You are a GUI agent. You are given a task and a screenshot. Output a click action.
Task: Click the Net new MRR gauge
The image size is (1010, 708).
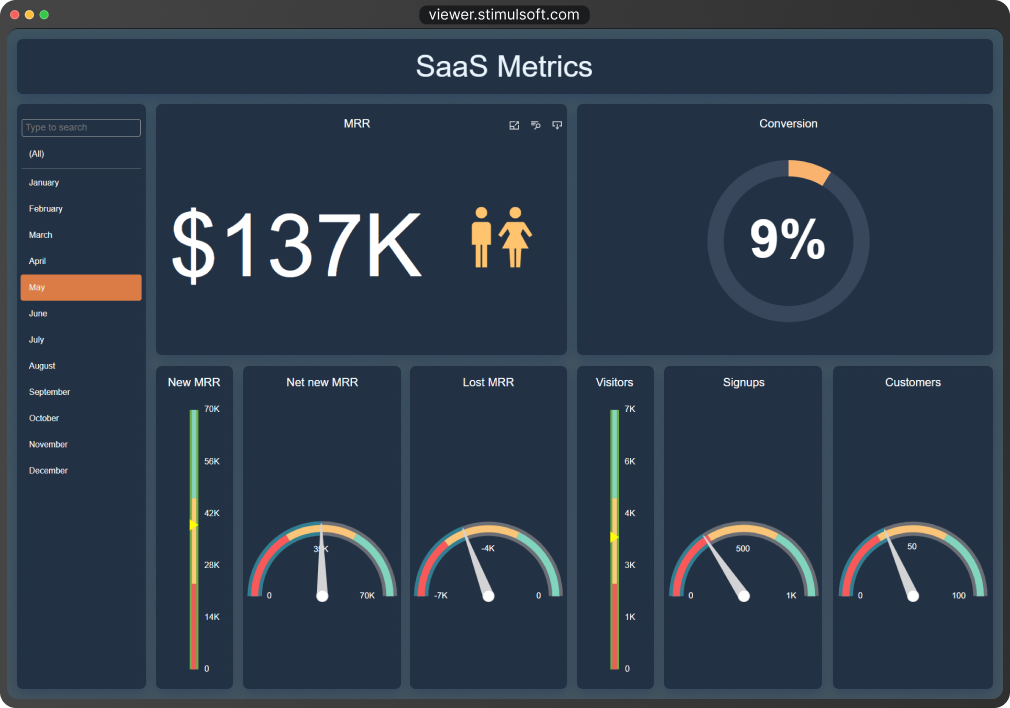click(322, 565)
